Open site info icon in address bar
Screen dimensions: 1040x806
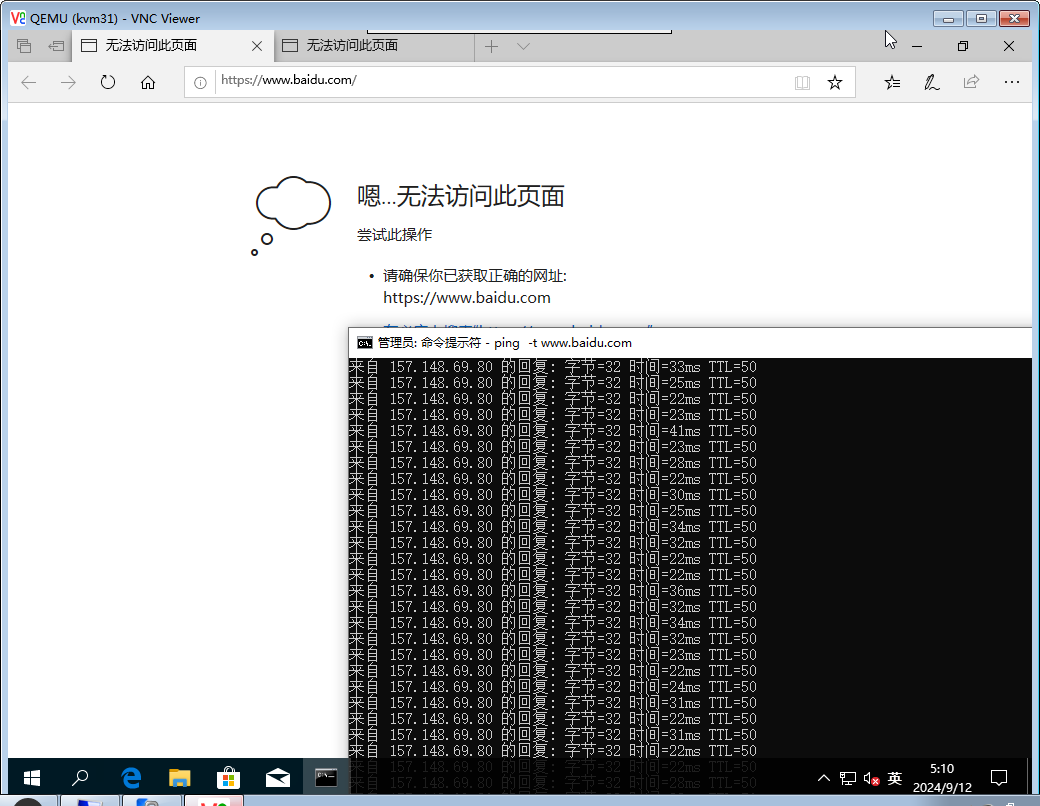200,82
